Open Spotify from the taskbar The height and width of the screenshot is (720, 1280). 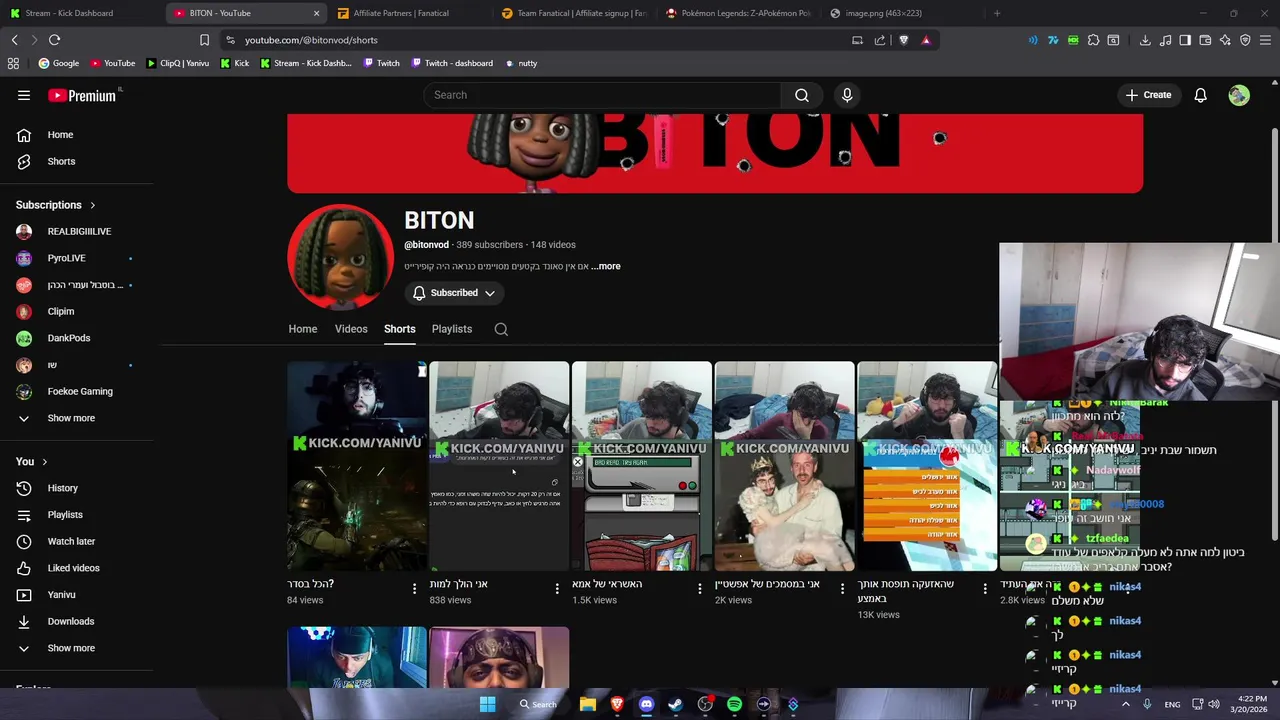[x=734, y=704]
